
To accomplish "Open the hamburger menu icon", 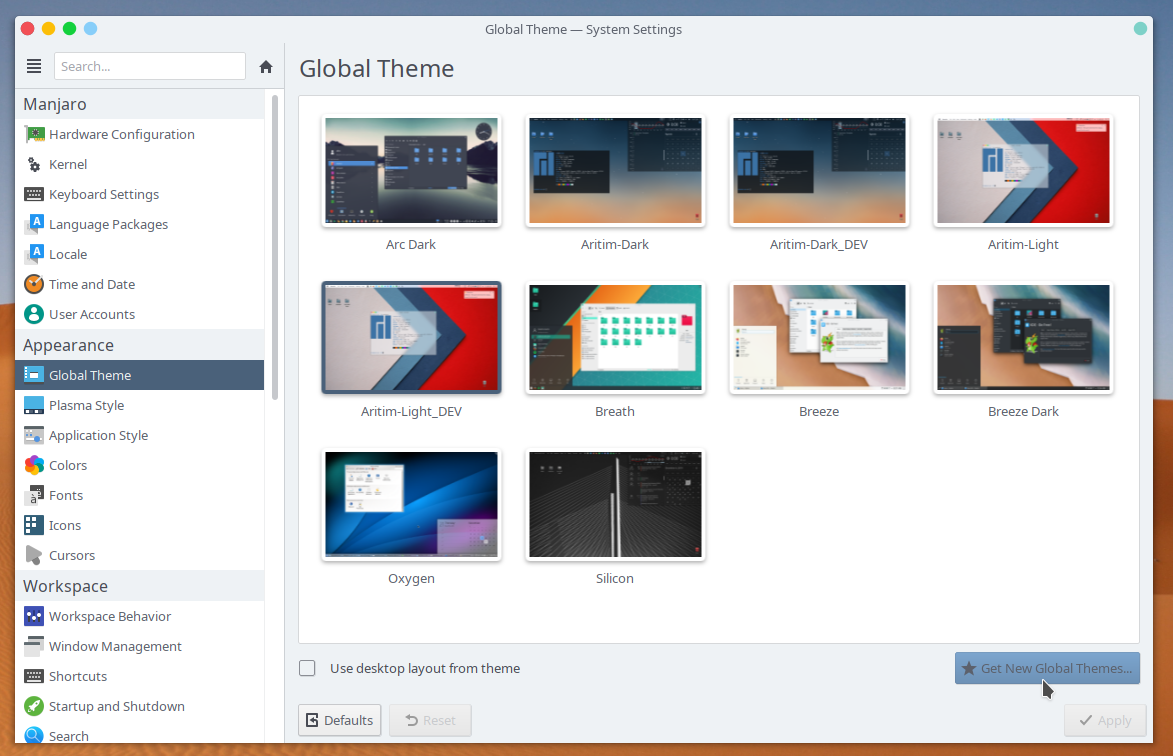I will (34, 66).
